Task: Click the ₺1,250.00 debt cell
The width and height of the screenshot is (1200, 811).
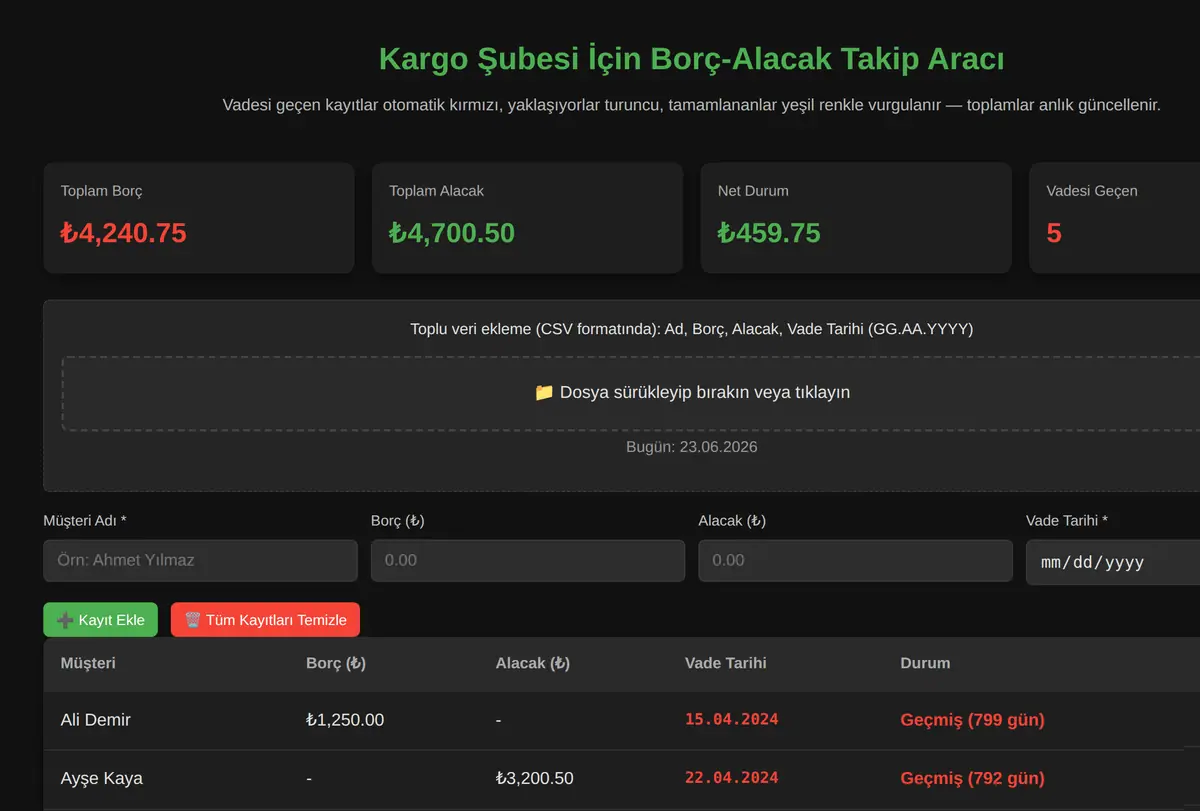Action: coord(345,720)
